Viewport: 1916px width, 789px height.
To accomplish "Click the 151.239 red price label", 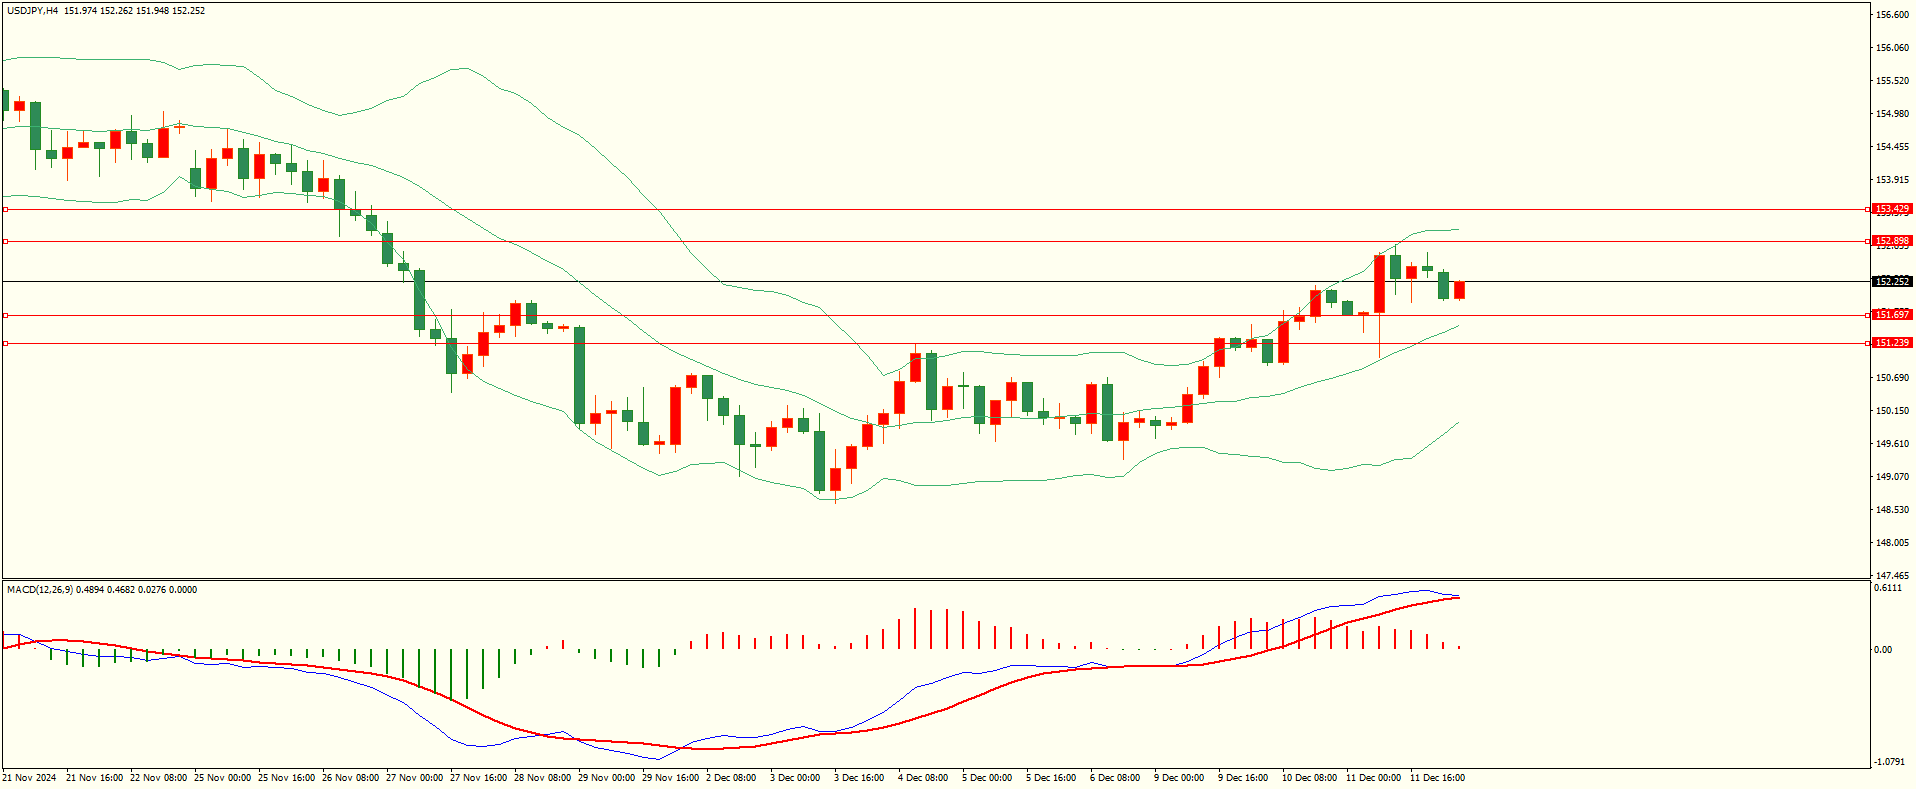I will tap(1891, 343).
